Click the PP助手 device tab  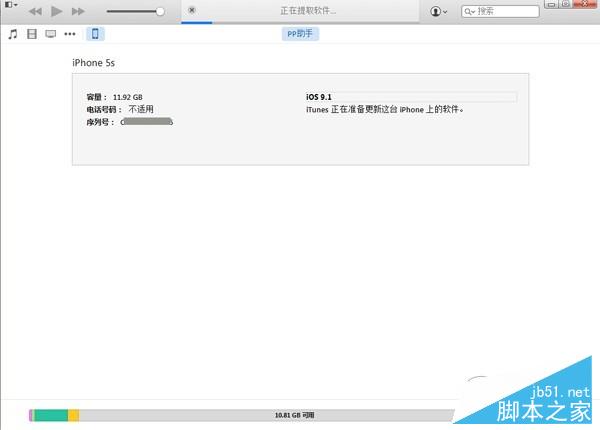click(300, 34)
